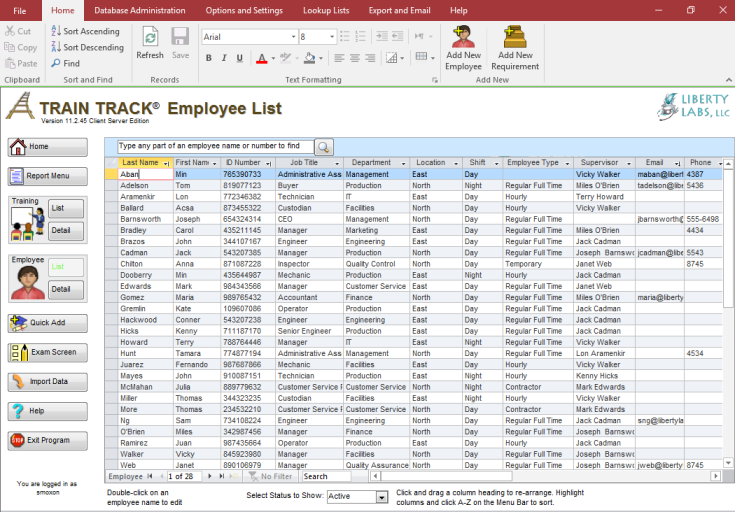The width and height of the screenshot is (735, 512).
Task: Click the vertical scrollbar down arrow
Action: click(x=728, y=463)
